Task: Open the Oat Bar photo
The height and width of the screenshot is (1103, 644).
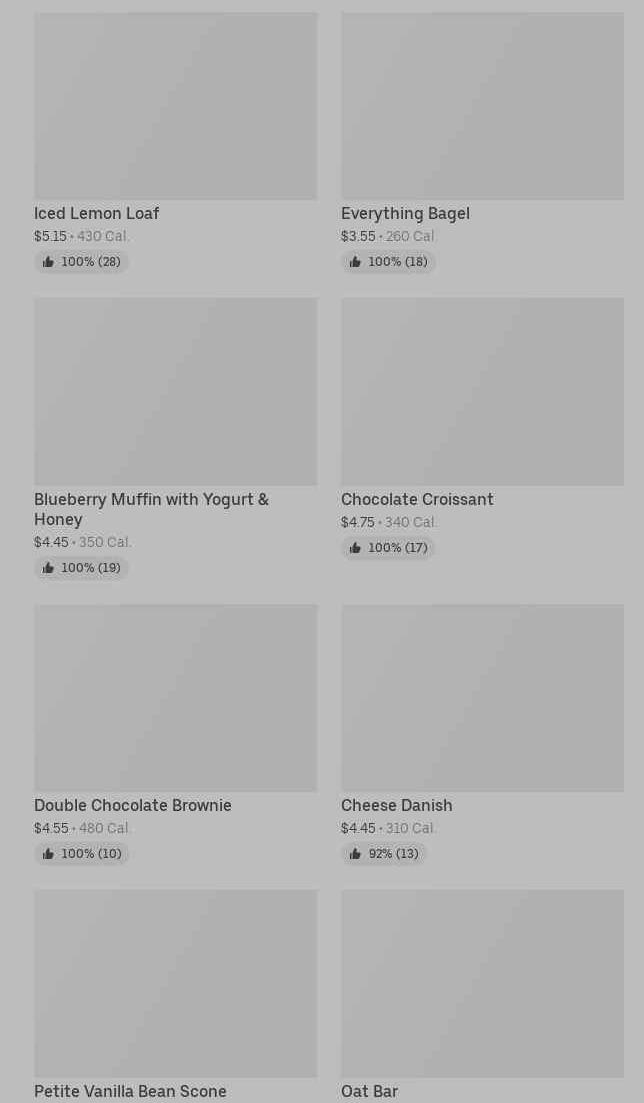Action: (x=482, y=983)
